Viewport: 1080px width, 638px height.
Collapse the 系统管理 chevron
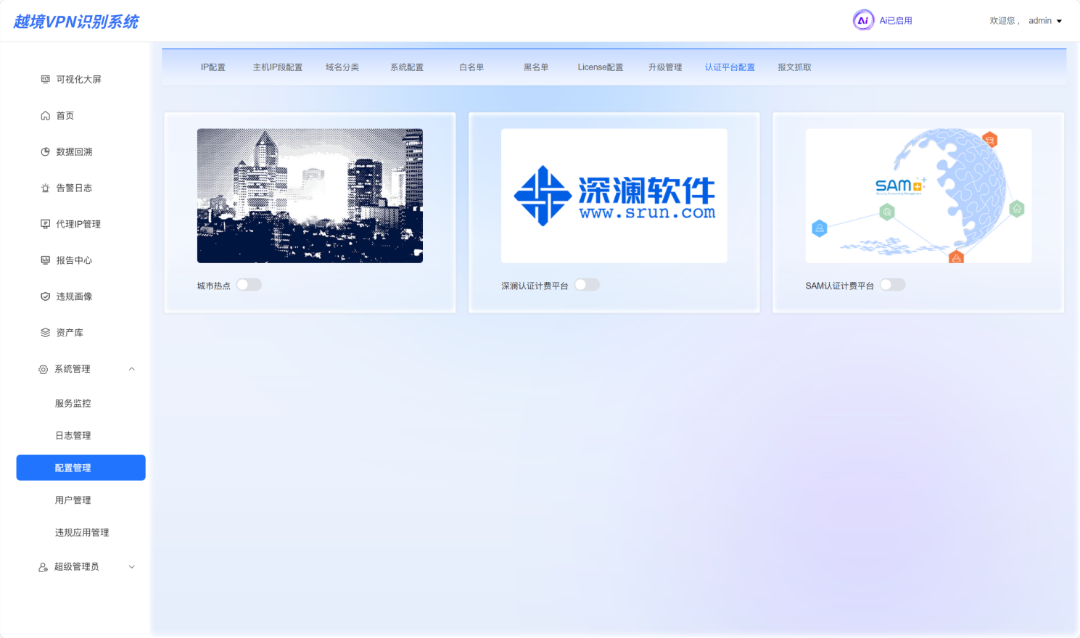[132, 369]
